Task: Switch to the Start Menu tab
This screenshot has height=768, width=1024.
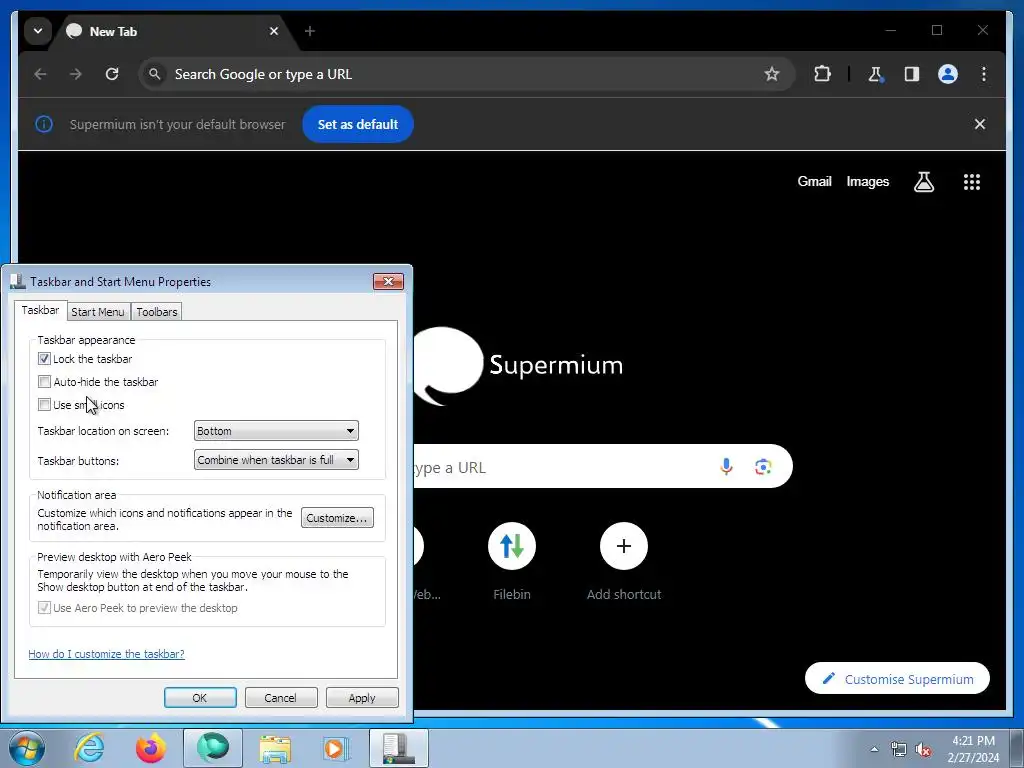Action: 98,312
